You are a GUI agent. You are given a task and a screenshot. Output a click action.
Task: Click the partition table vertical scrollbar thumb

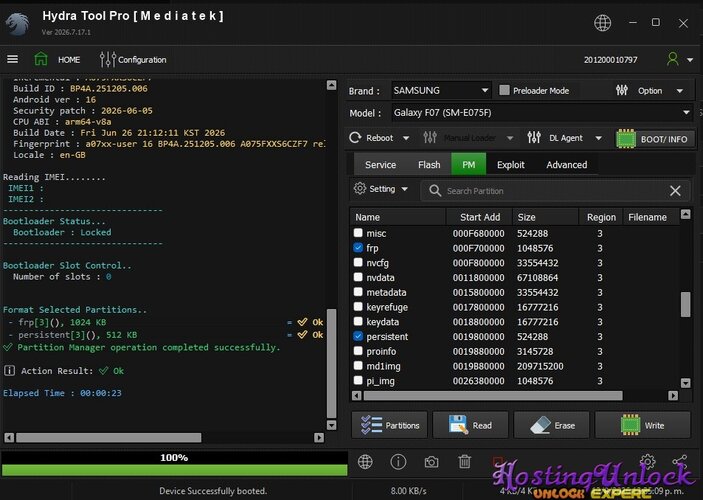(686, 304)
